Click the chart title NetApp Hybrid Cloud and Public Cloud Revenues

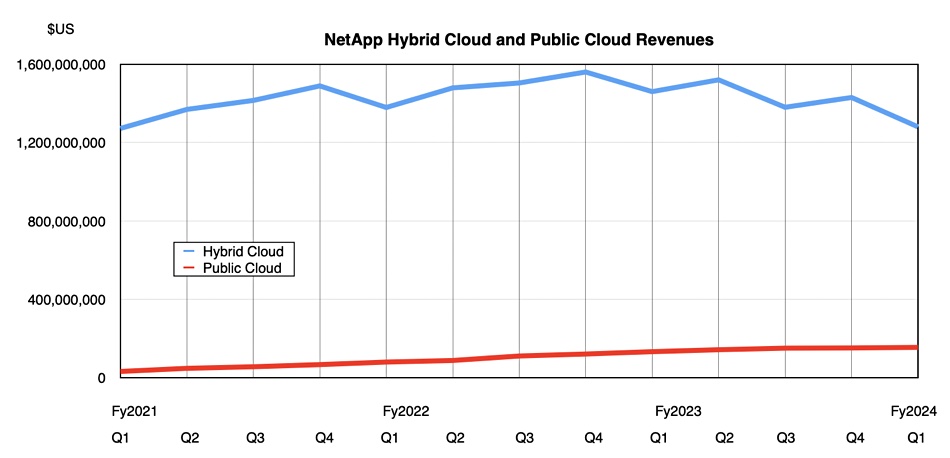coord(519,41)
